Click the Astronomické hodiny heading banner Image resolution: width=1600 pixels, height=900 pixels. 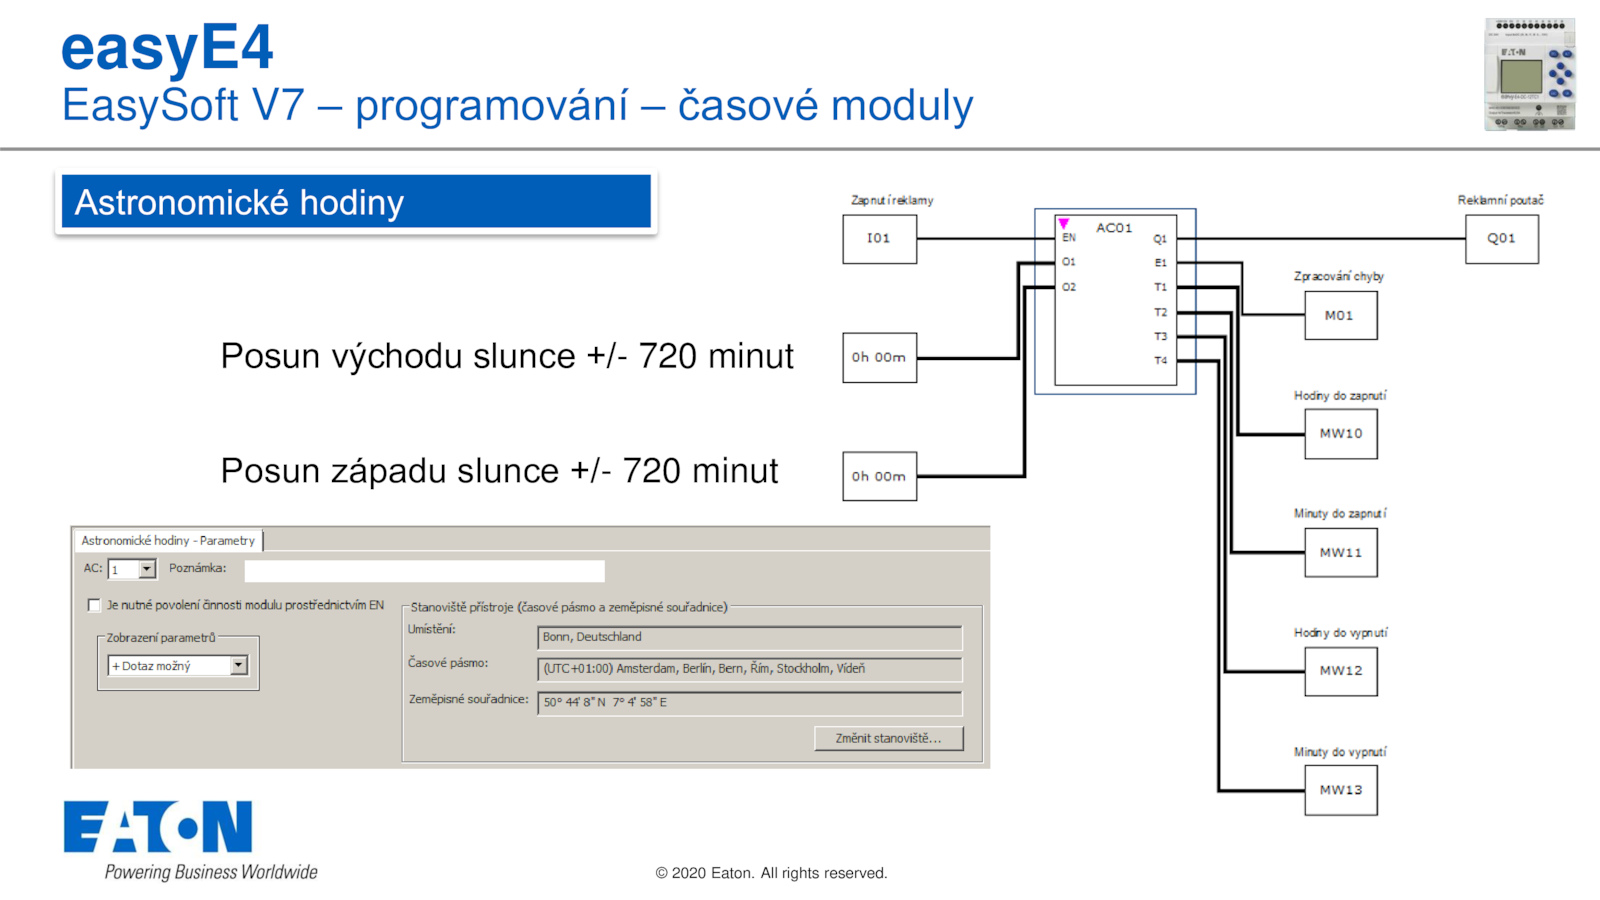(x=356, y=202)
